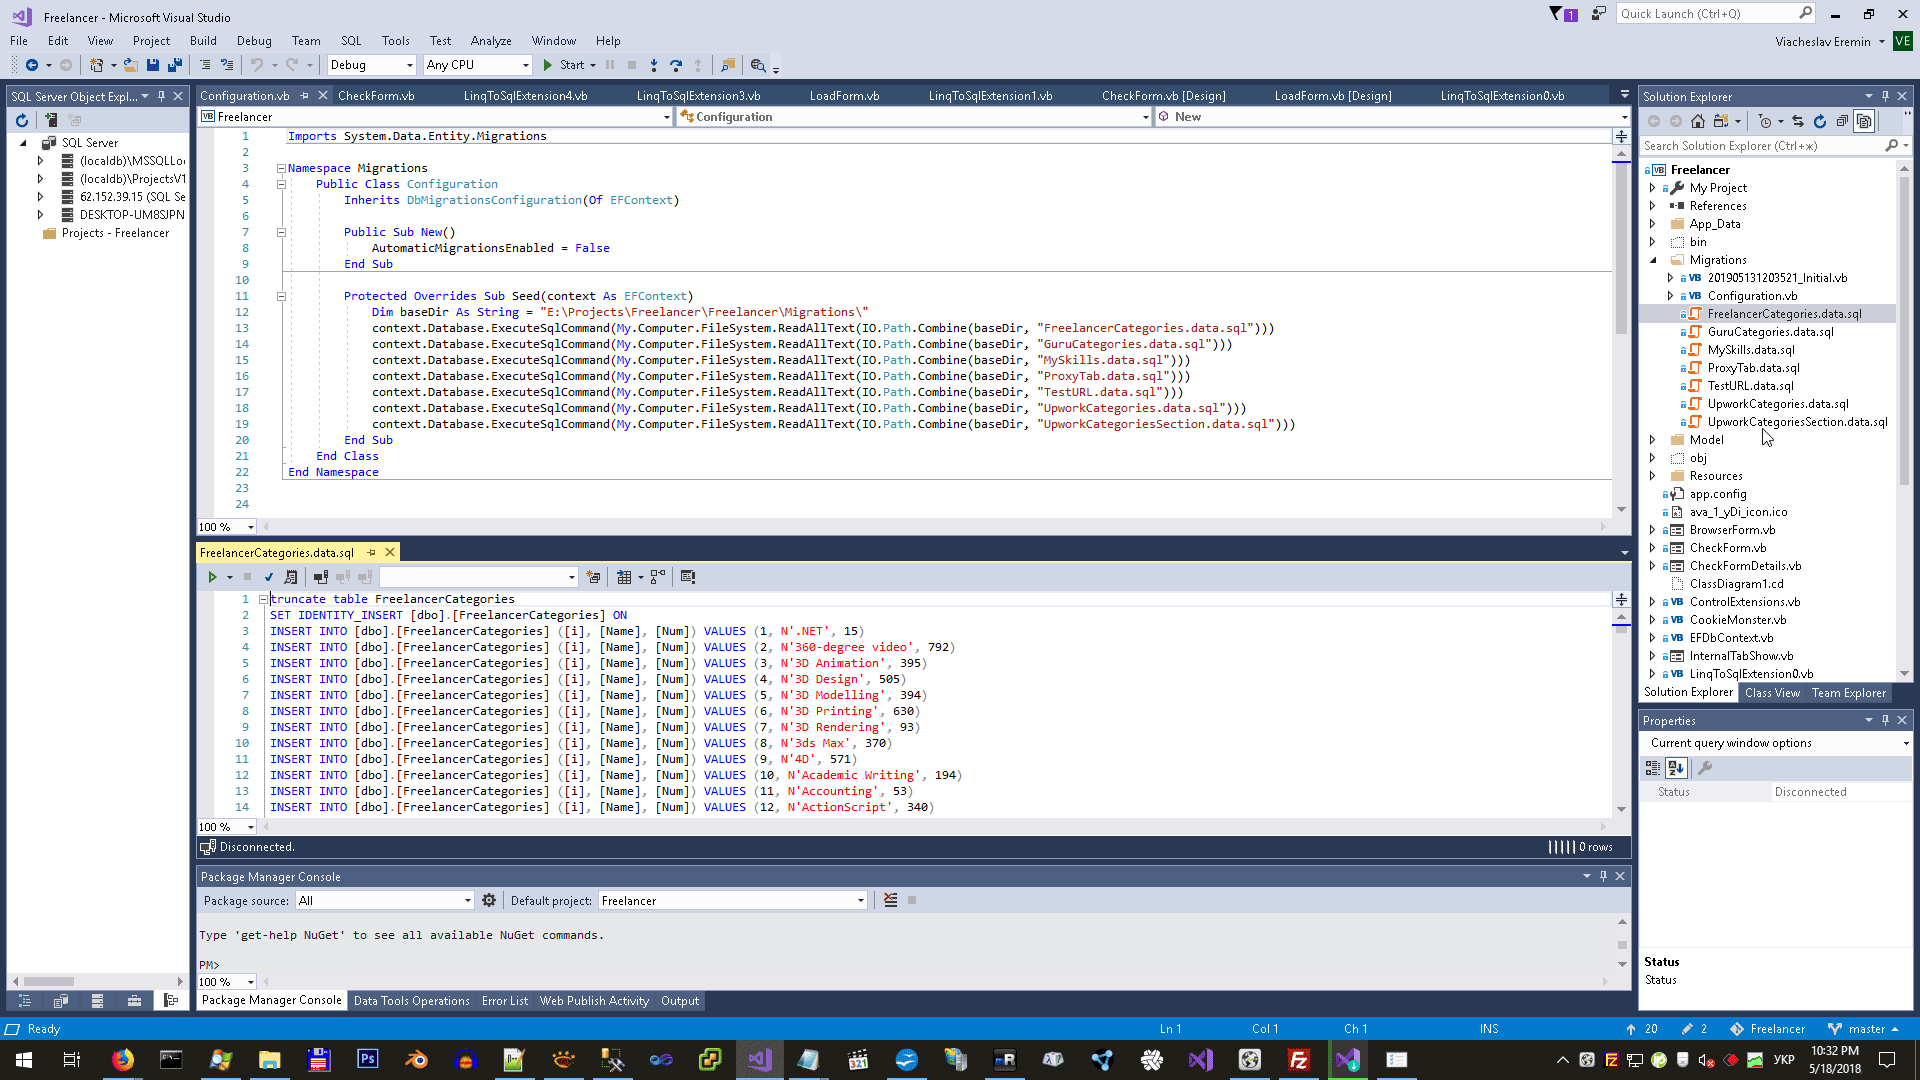Toggle alphabetical sort in Properties panel
Image resolution: width=1920 pixels, height=1080 pixels.
[1677, 768]
